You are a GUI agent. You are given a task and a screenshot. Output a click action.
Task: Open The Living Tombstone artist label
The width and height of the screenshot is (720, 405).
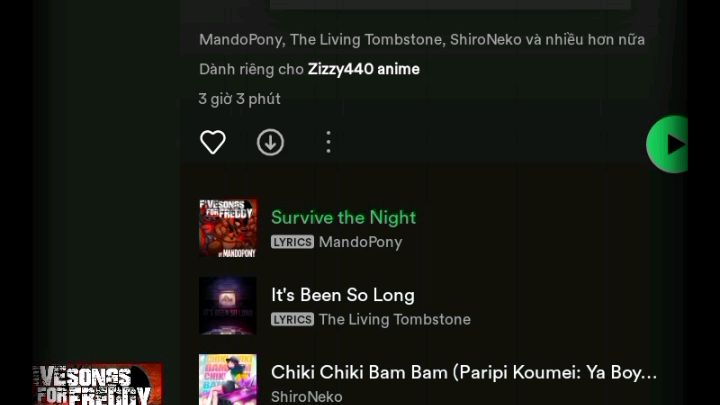click(394, 320)
